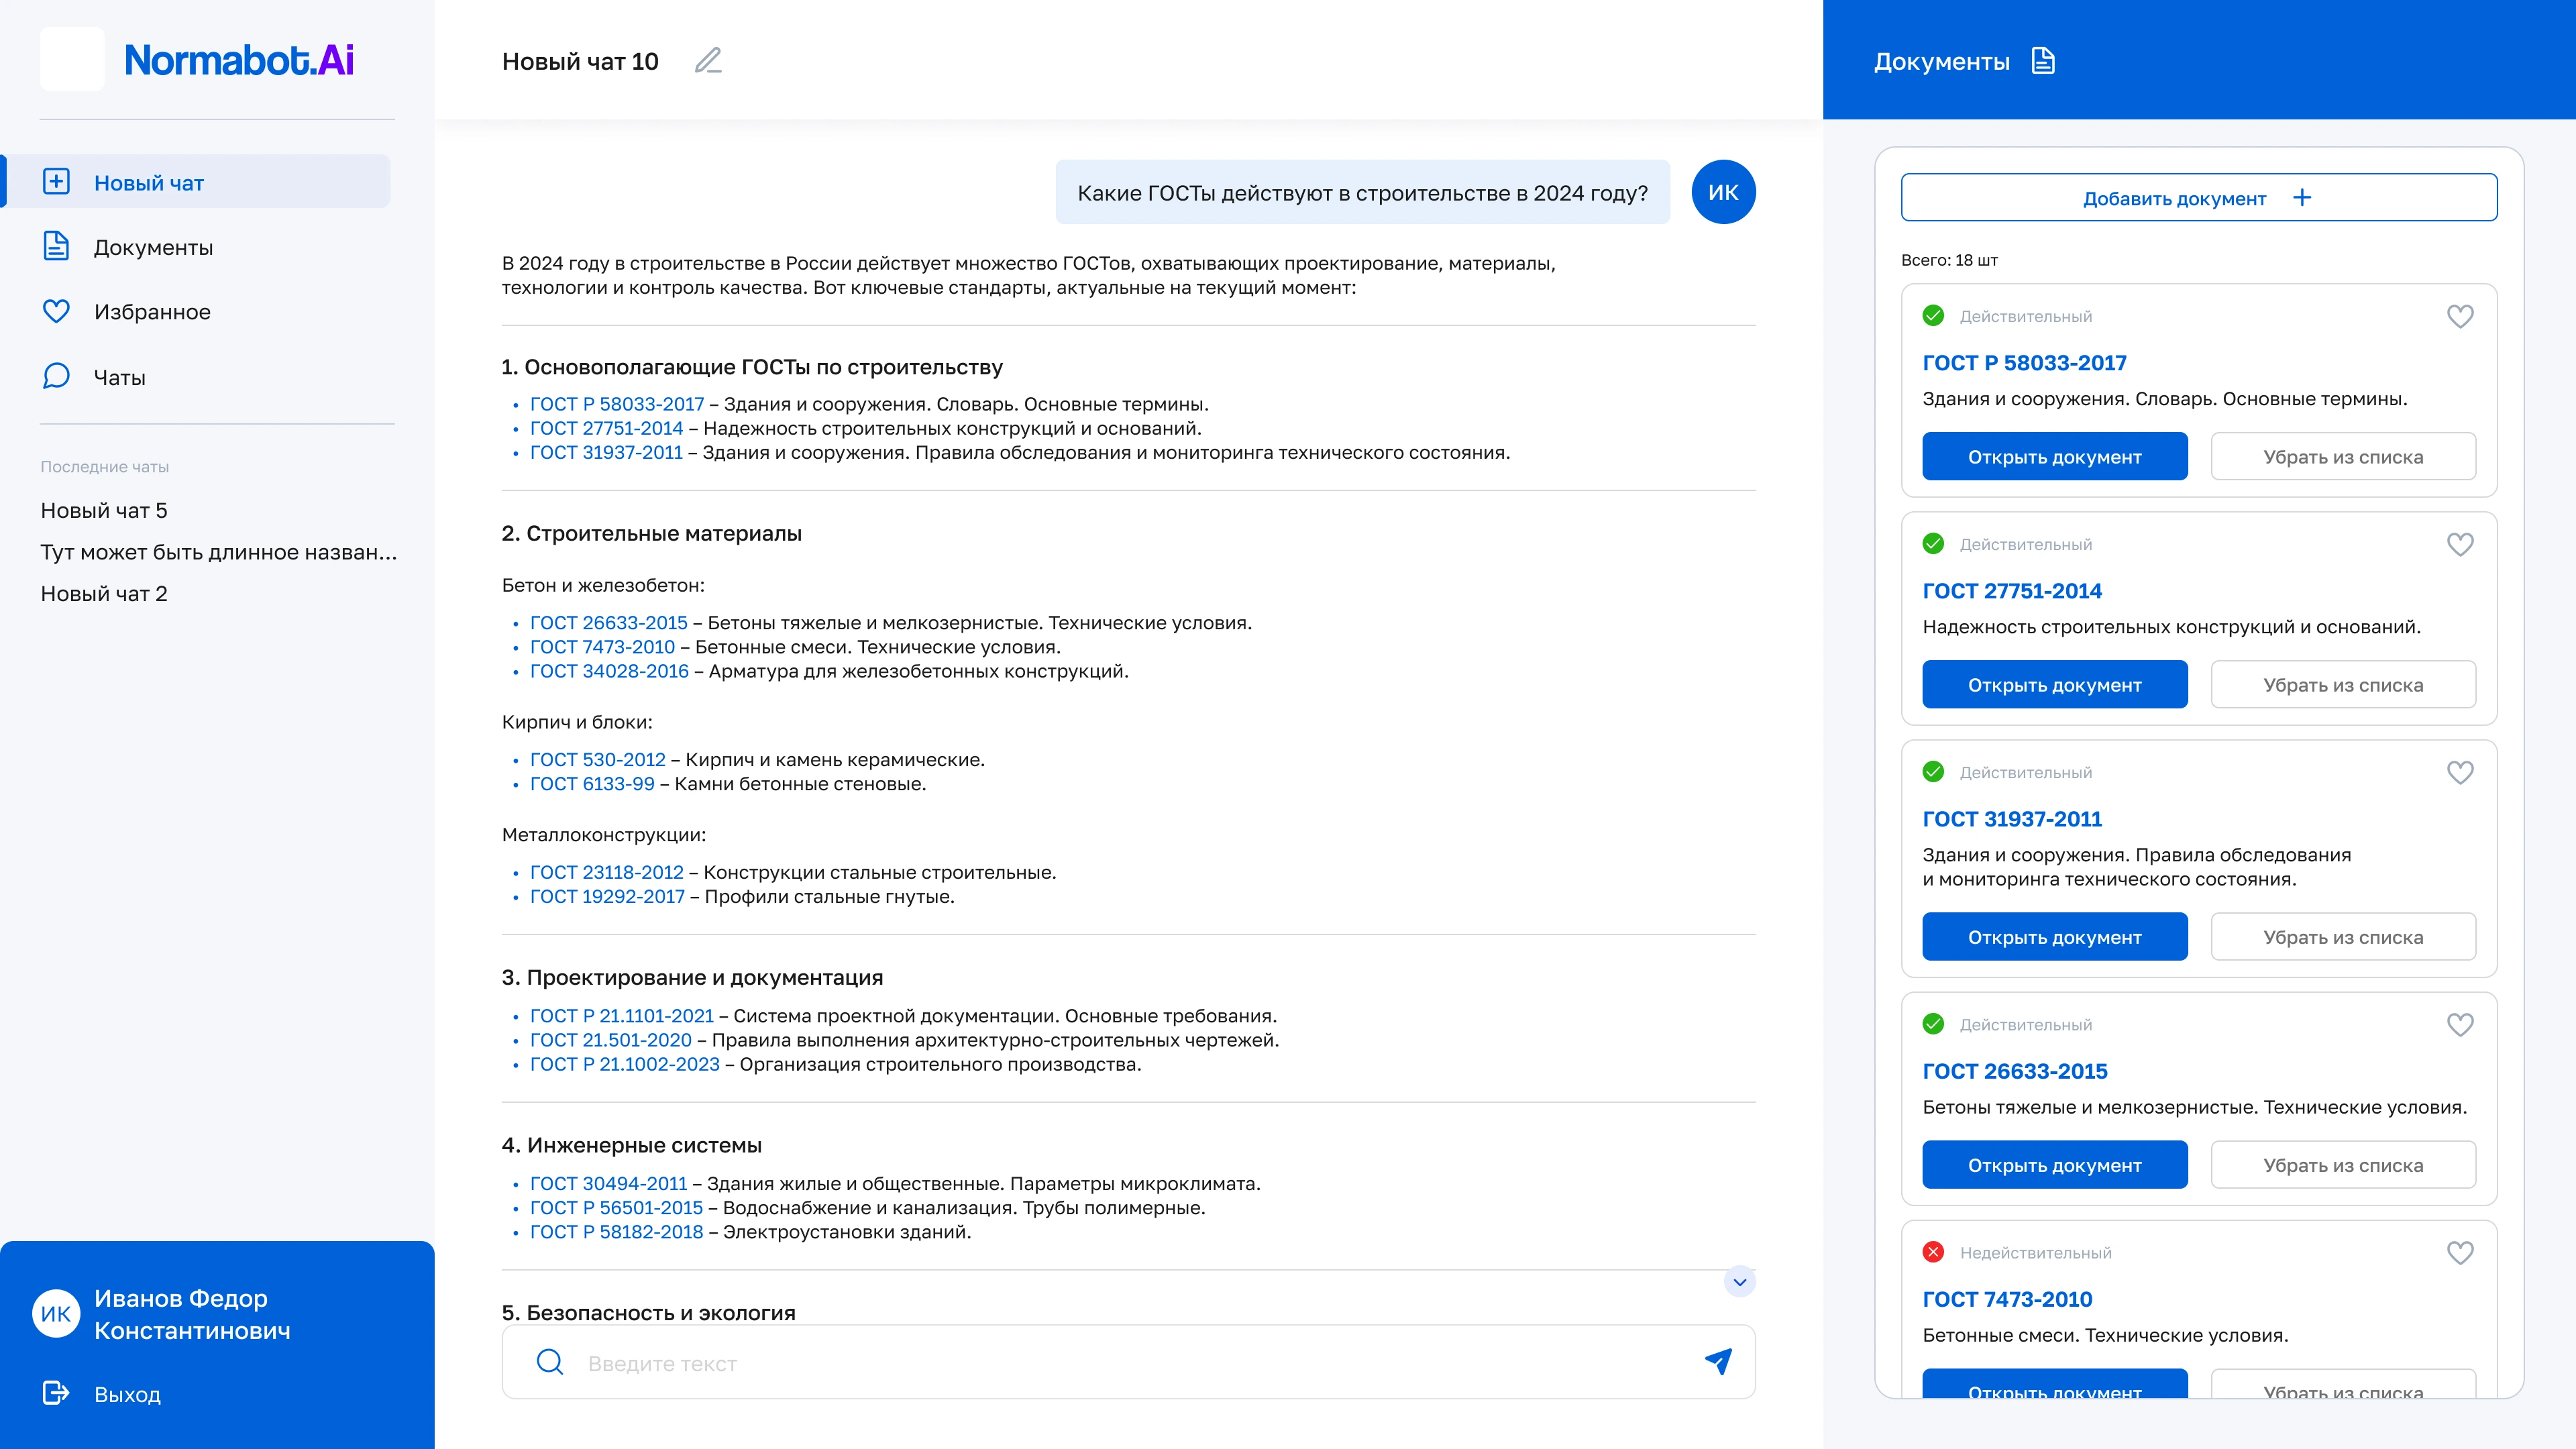Screen dimensions: 2576x1449
Task: Click ГОСТ Р 58182-2018 link
Action: [x=616, y=1232]
